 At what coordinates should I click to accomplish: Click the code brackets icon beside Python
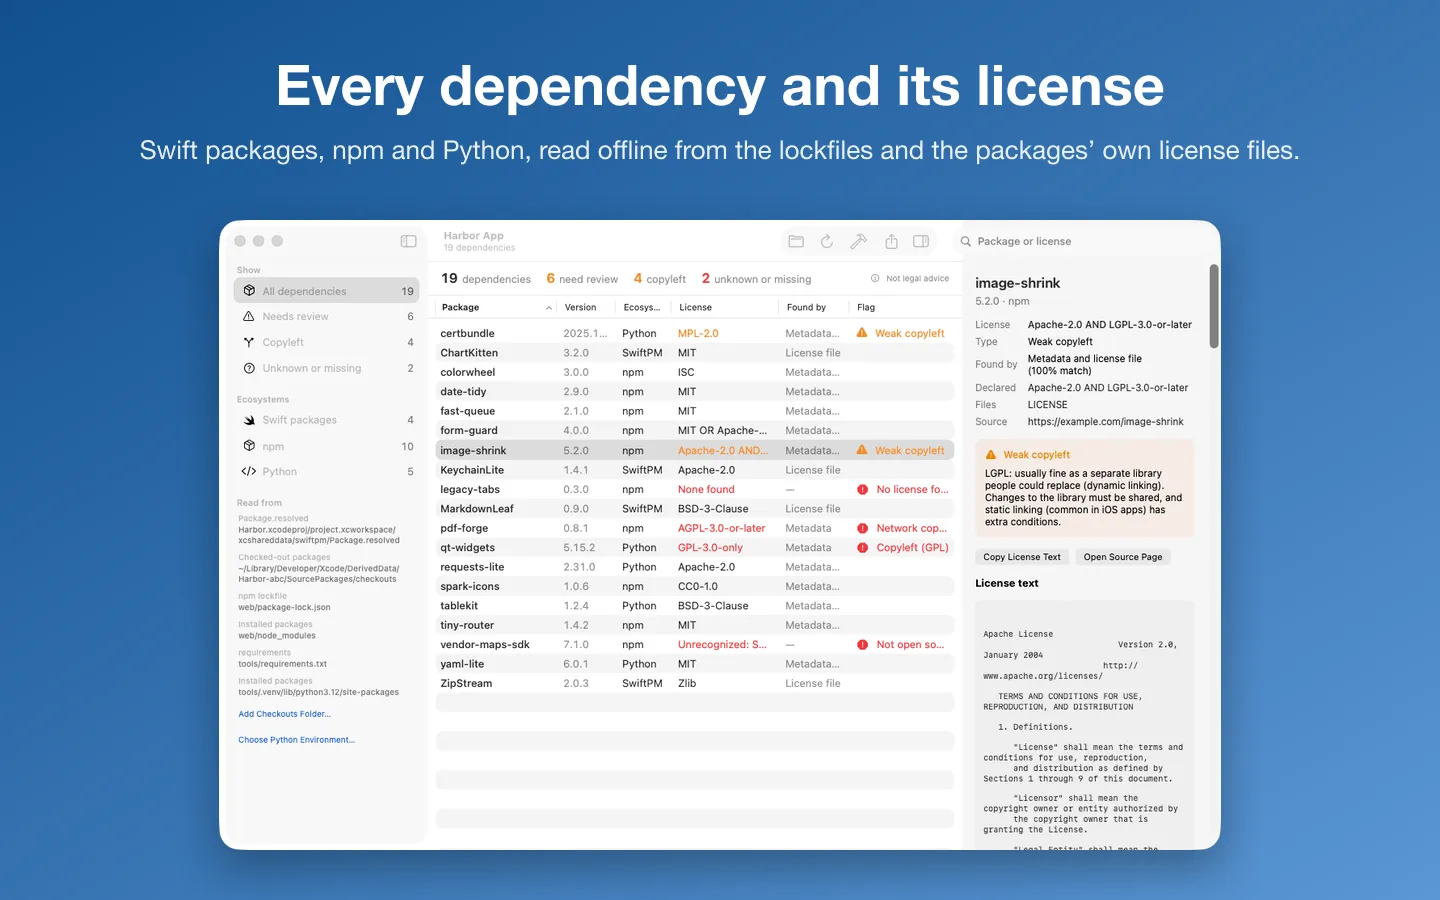tap(249, 472)
